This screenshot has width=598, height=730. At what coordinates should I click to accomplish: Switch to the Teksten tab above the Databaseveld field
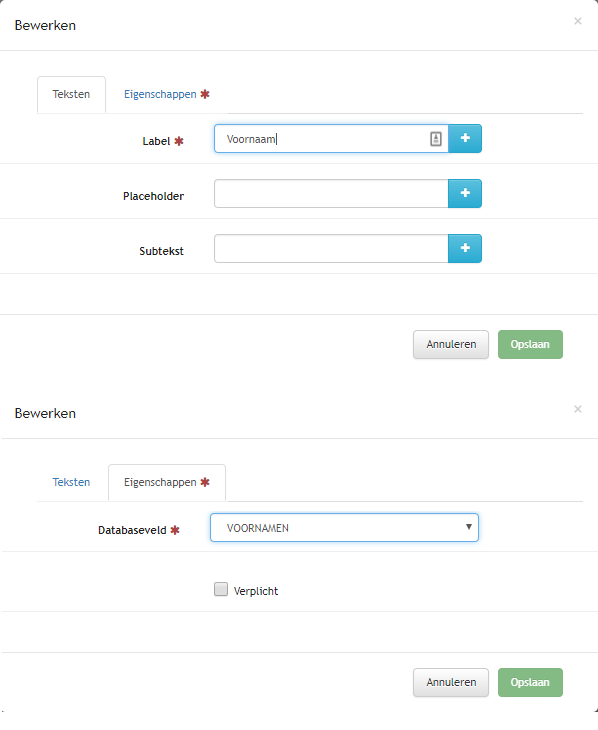coord(71,482)
